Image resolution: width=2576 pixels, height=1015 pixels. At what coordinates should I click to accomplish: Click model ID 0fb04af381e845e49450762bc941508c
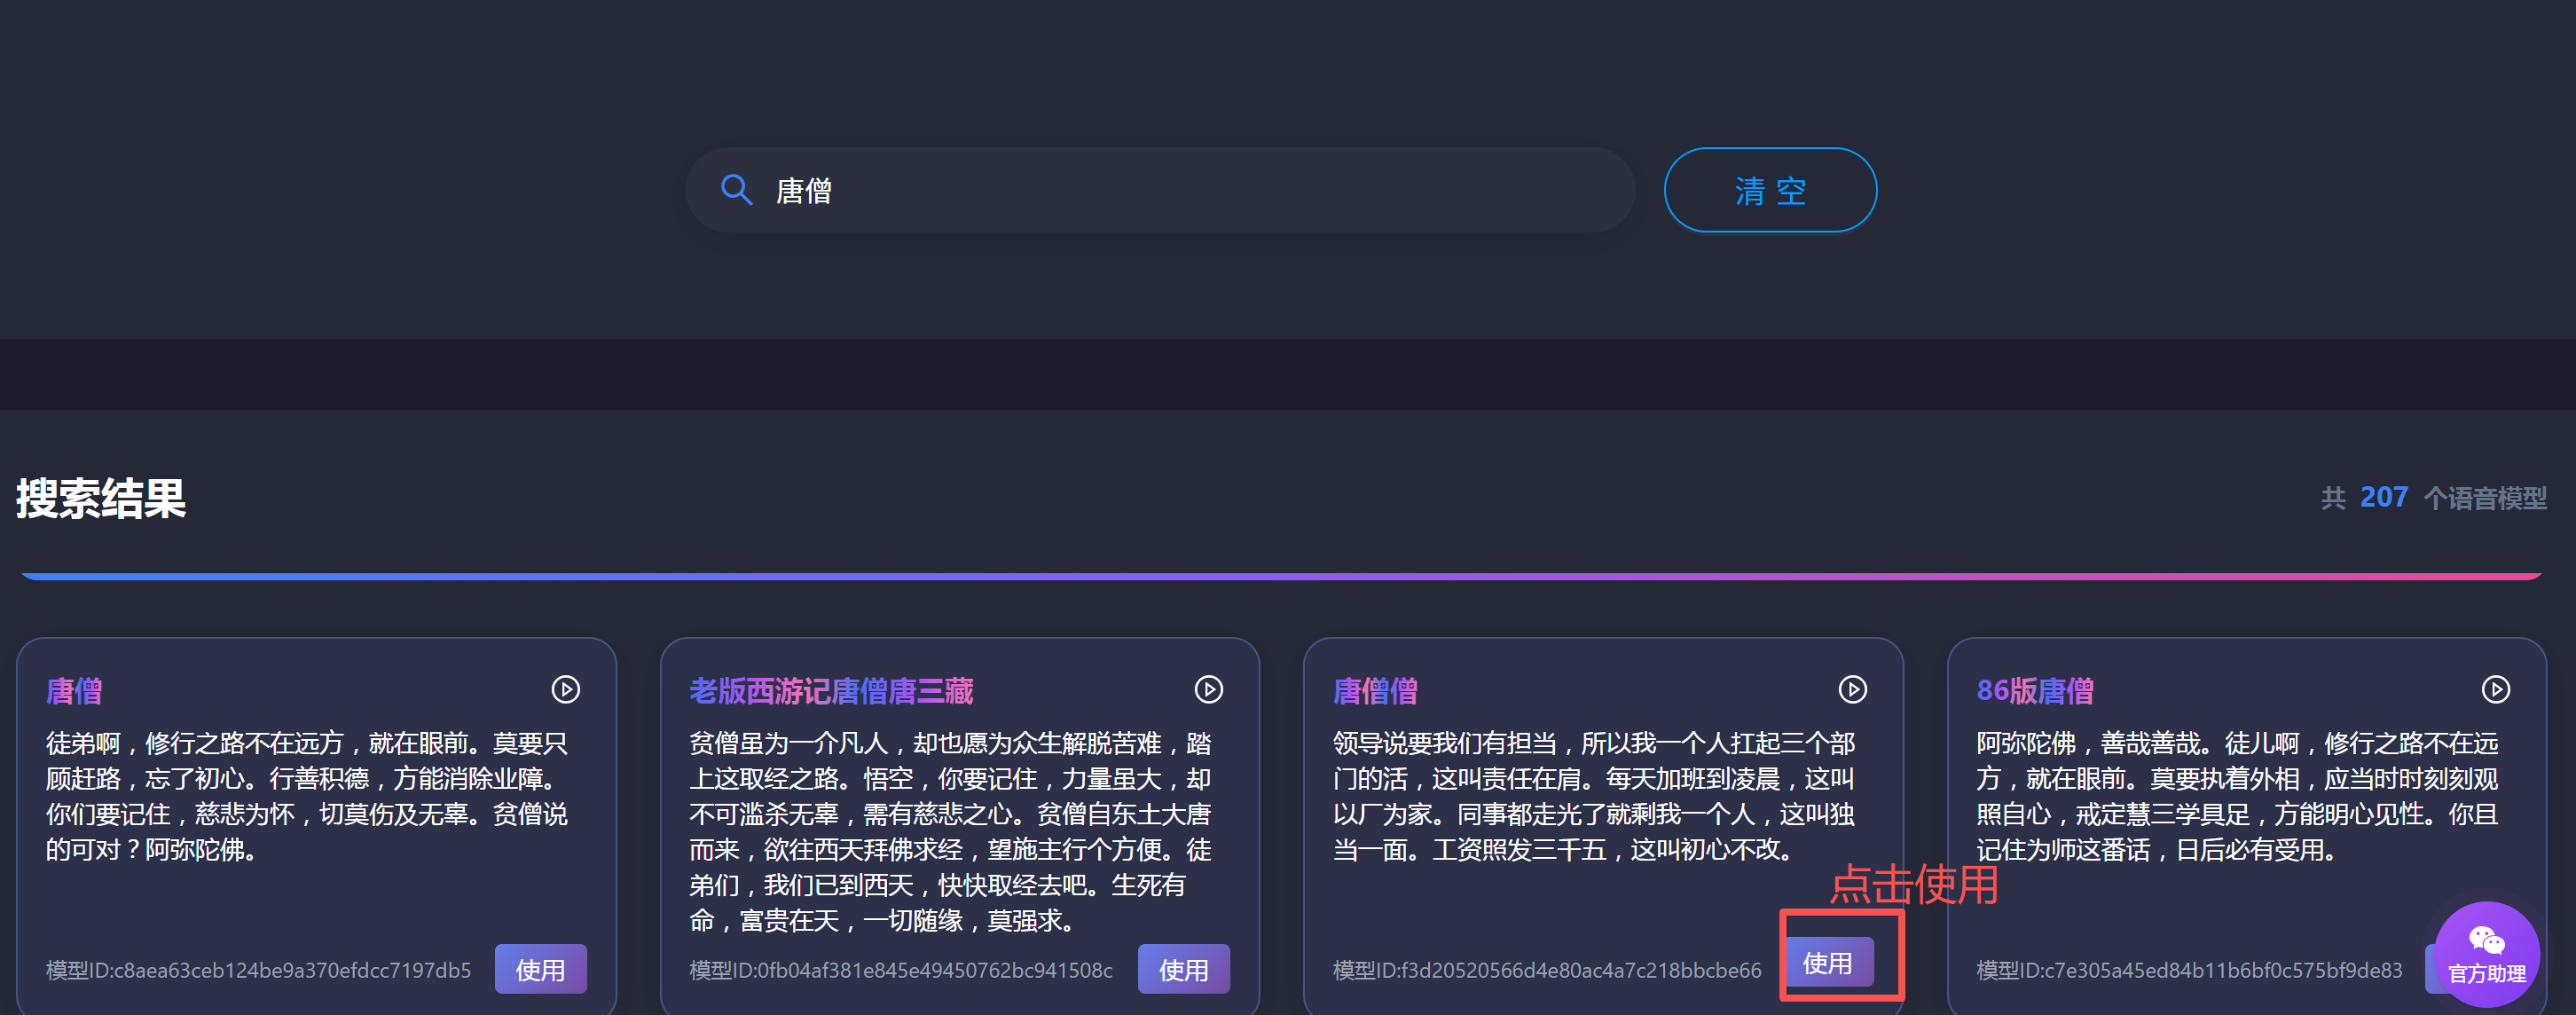click(901, 970)
